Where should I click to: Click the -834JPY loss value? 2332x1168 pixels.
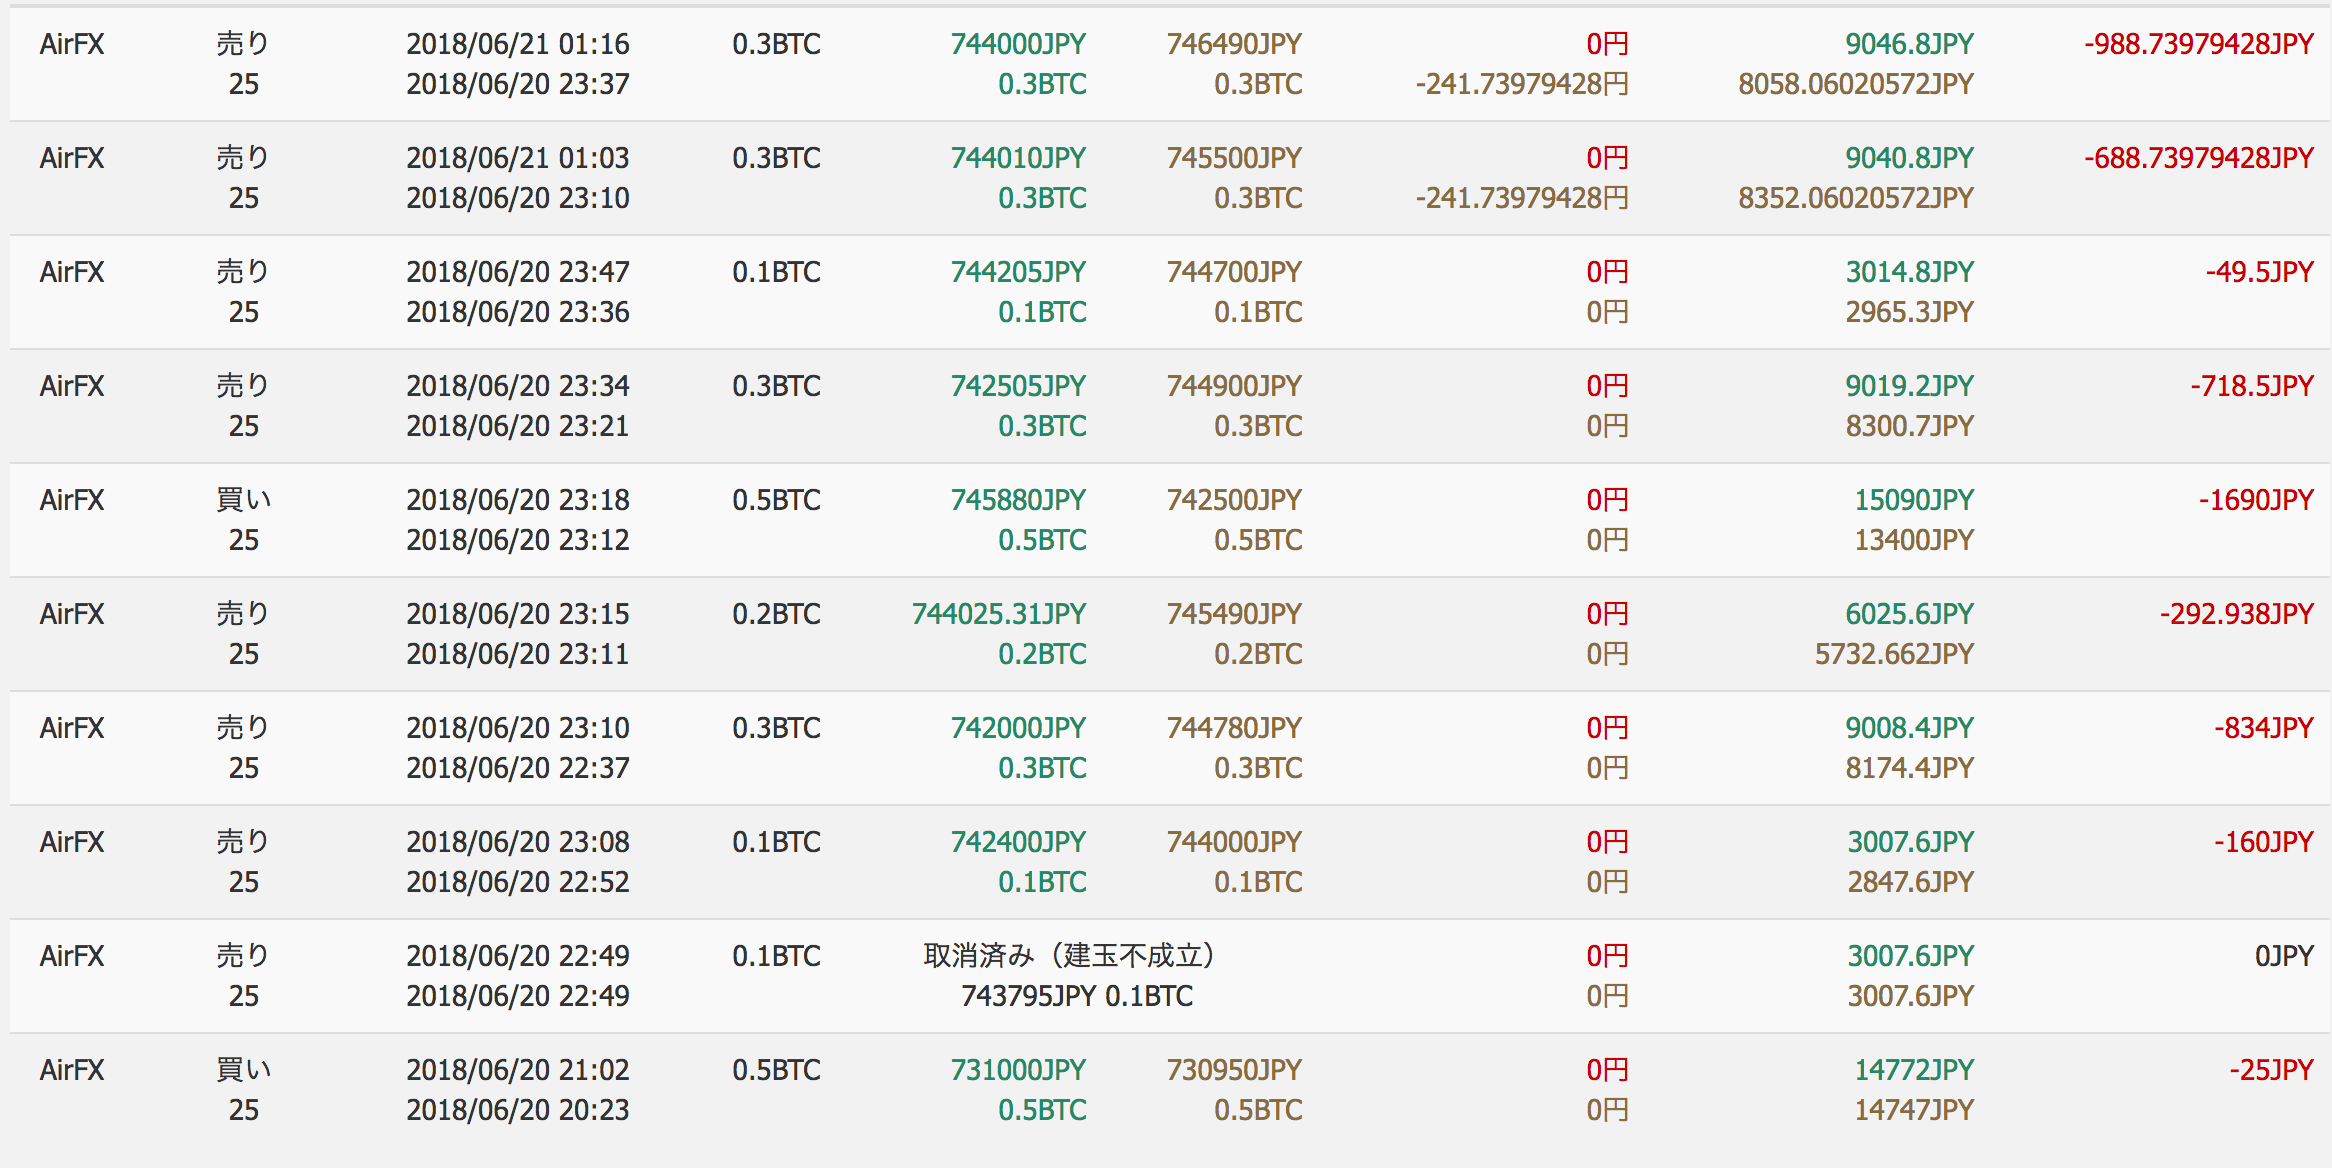(x=2264, y=728)
